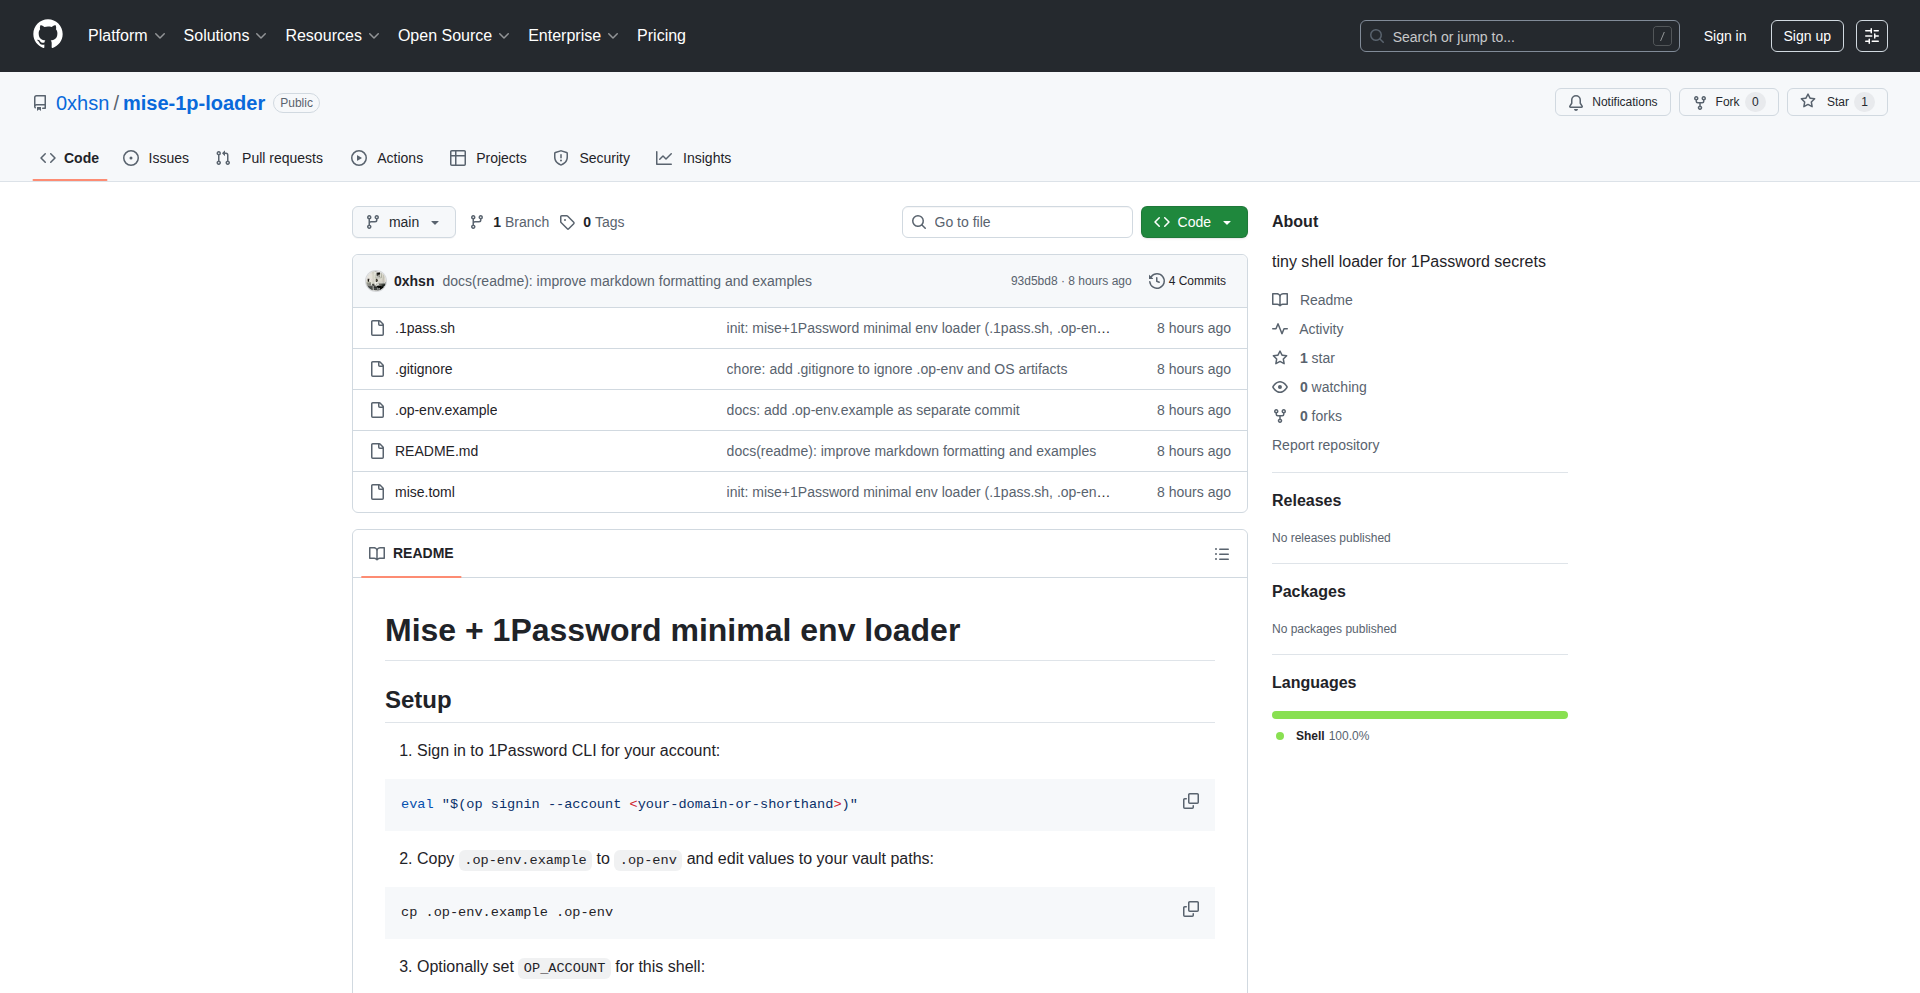Open the Issues tab

click(x=156, y=158)
